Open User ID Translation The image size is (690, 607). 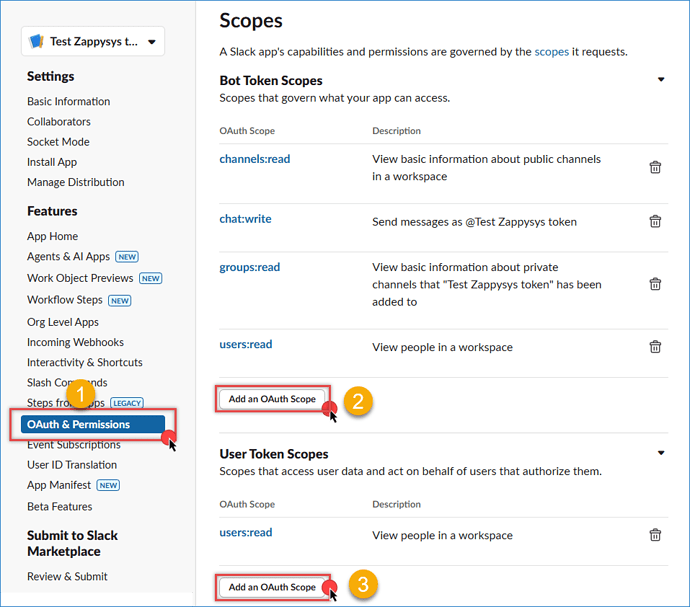click(72, 465)
